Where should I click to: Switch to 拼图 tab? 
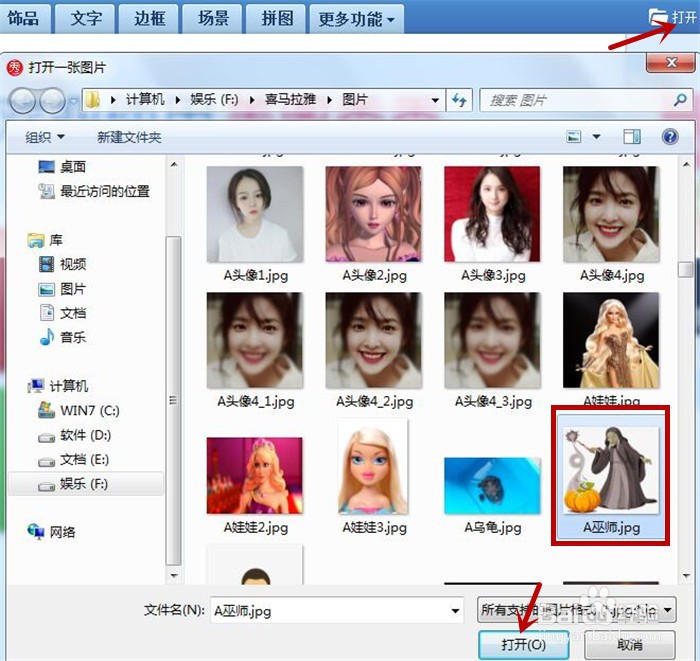click(x=276, y=19)
